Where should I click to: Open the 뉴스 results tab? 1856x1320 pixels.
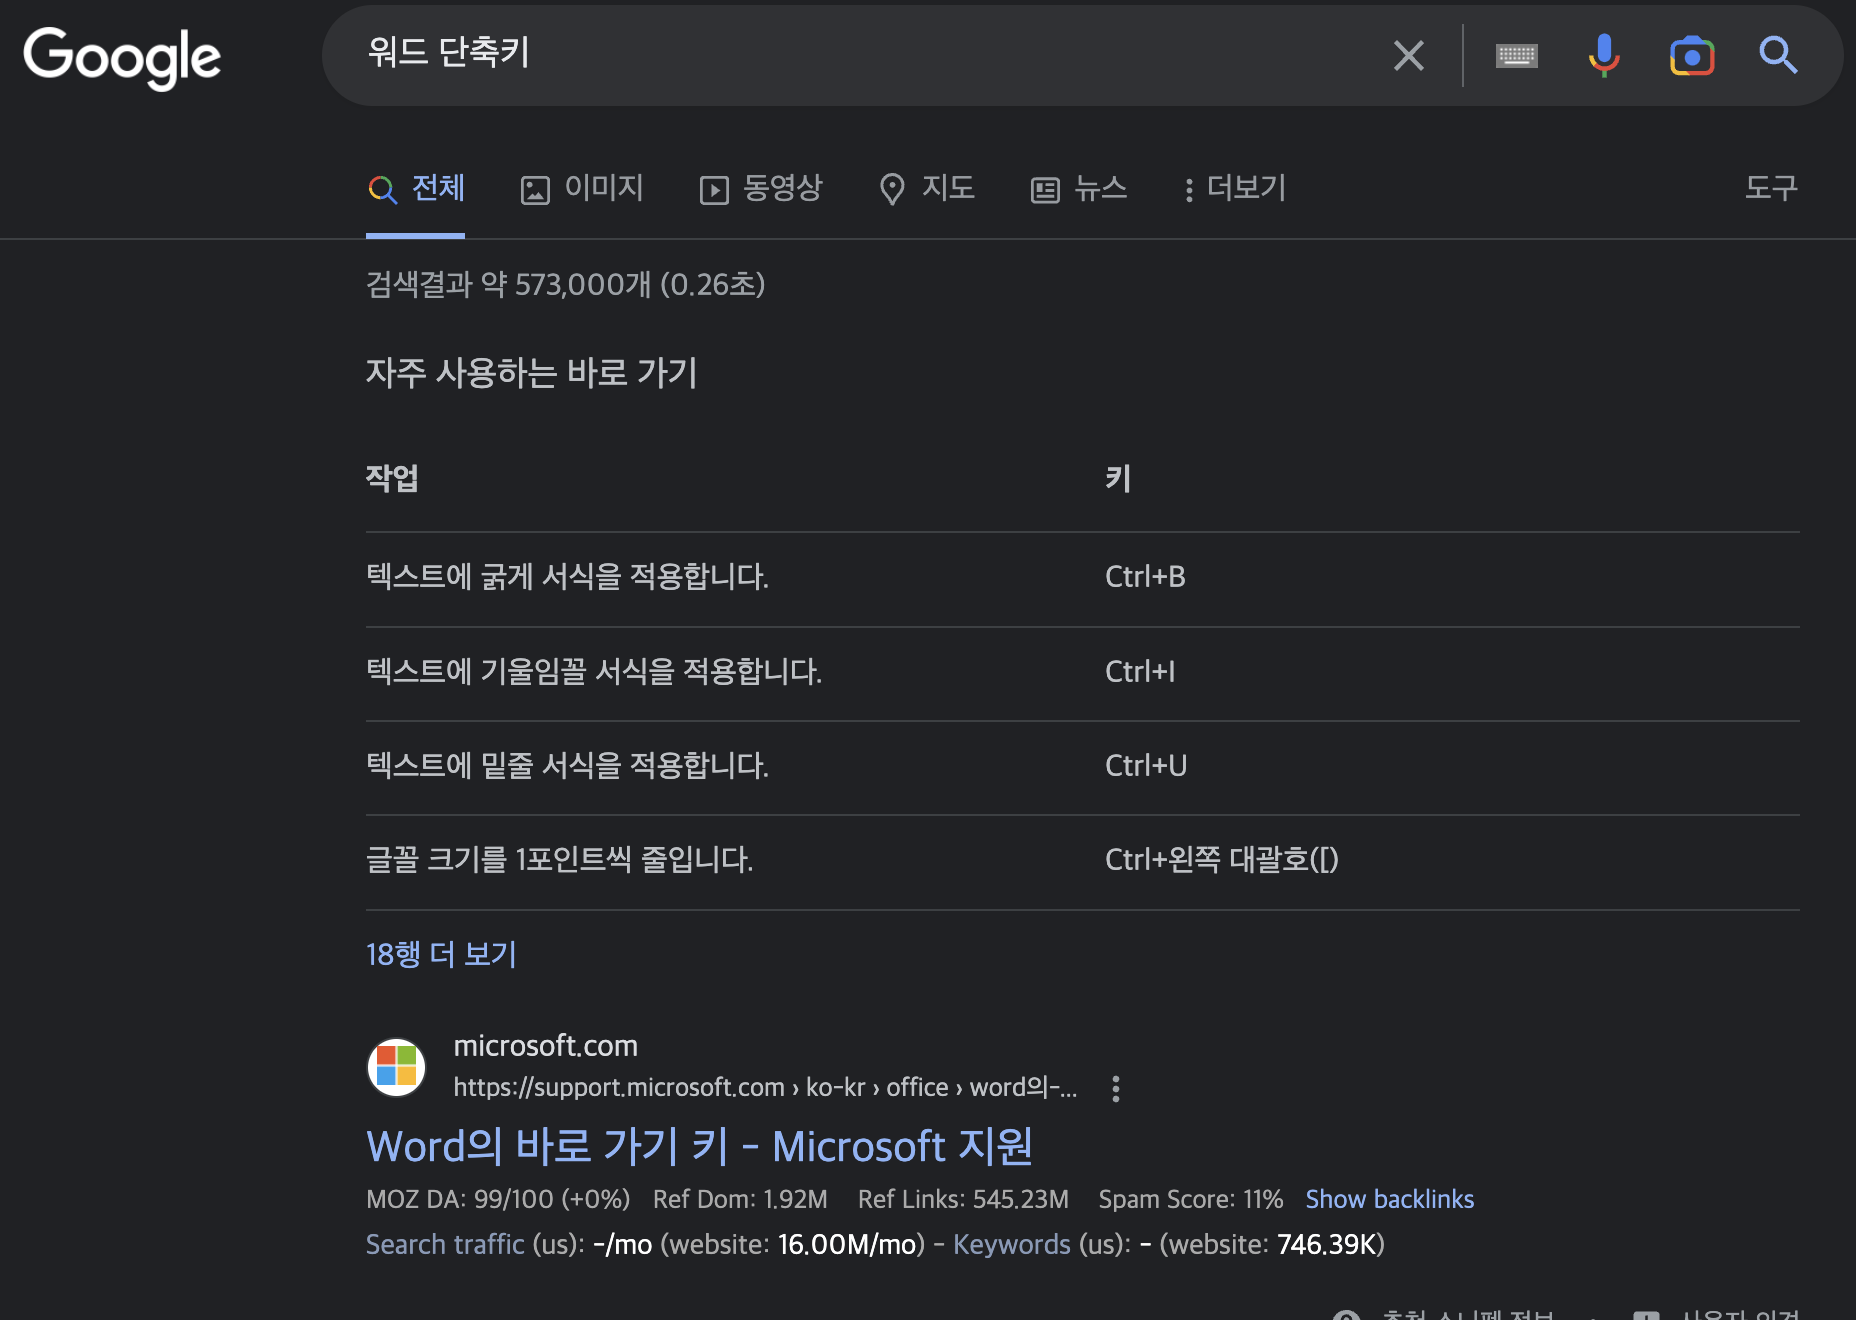pyautogui.click(x=1079, y=189)
